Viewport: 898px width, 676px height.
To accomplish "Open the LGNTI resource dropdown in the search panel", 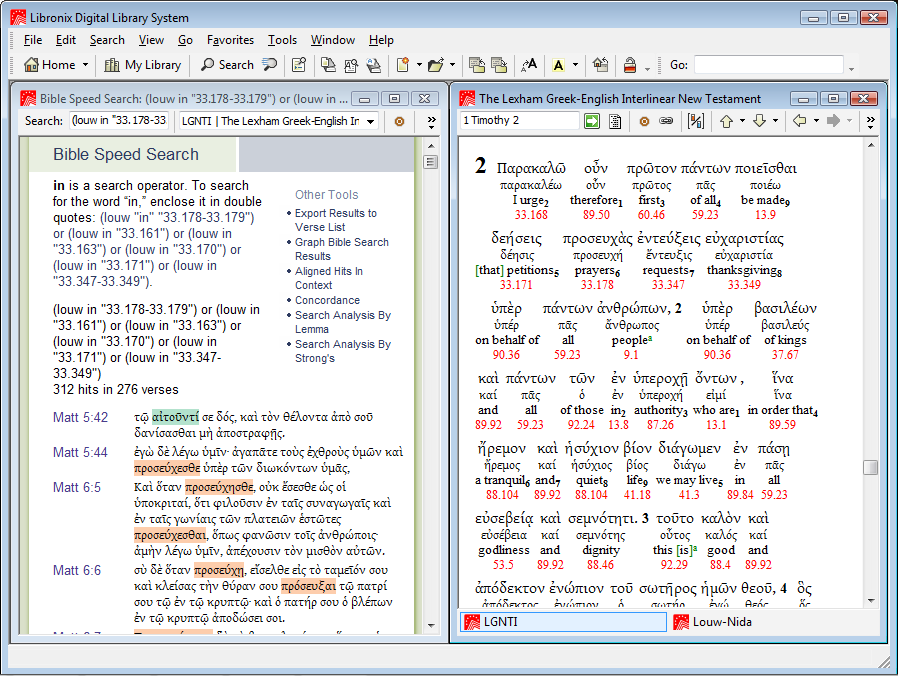I will (371, 121).
